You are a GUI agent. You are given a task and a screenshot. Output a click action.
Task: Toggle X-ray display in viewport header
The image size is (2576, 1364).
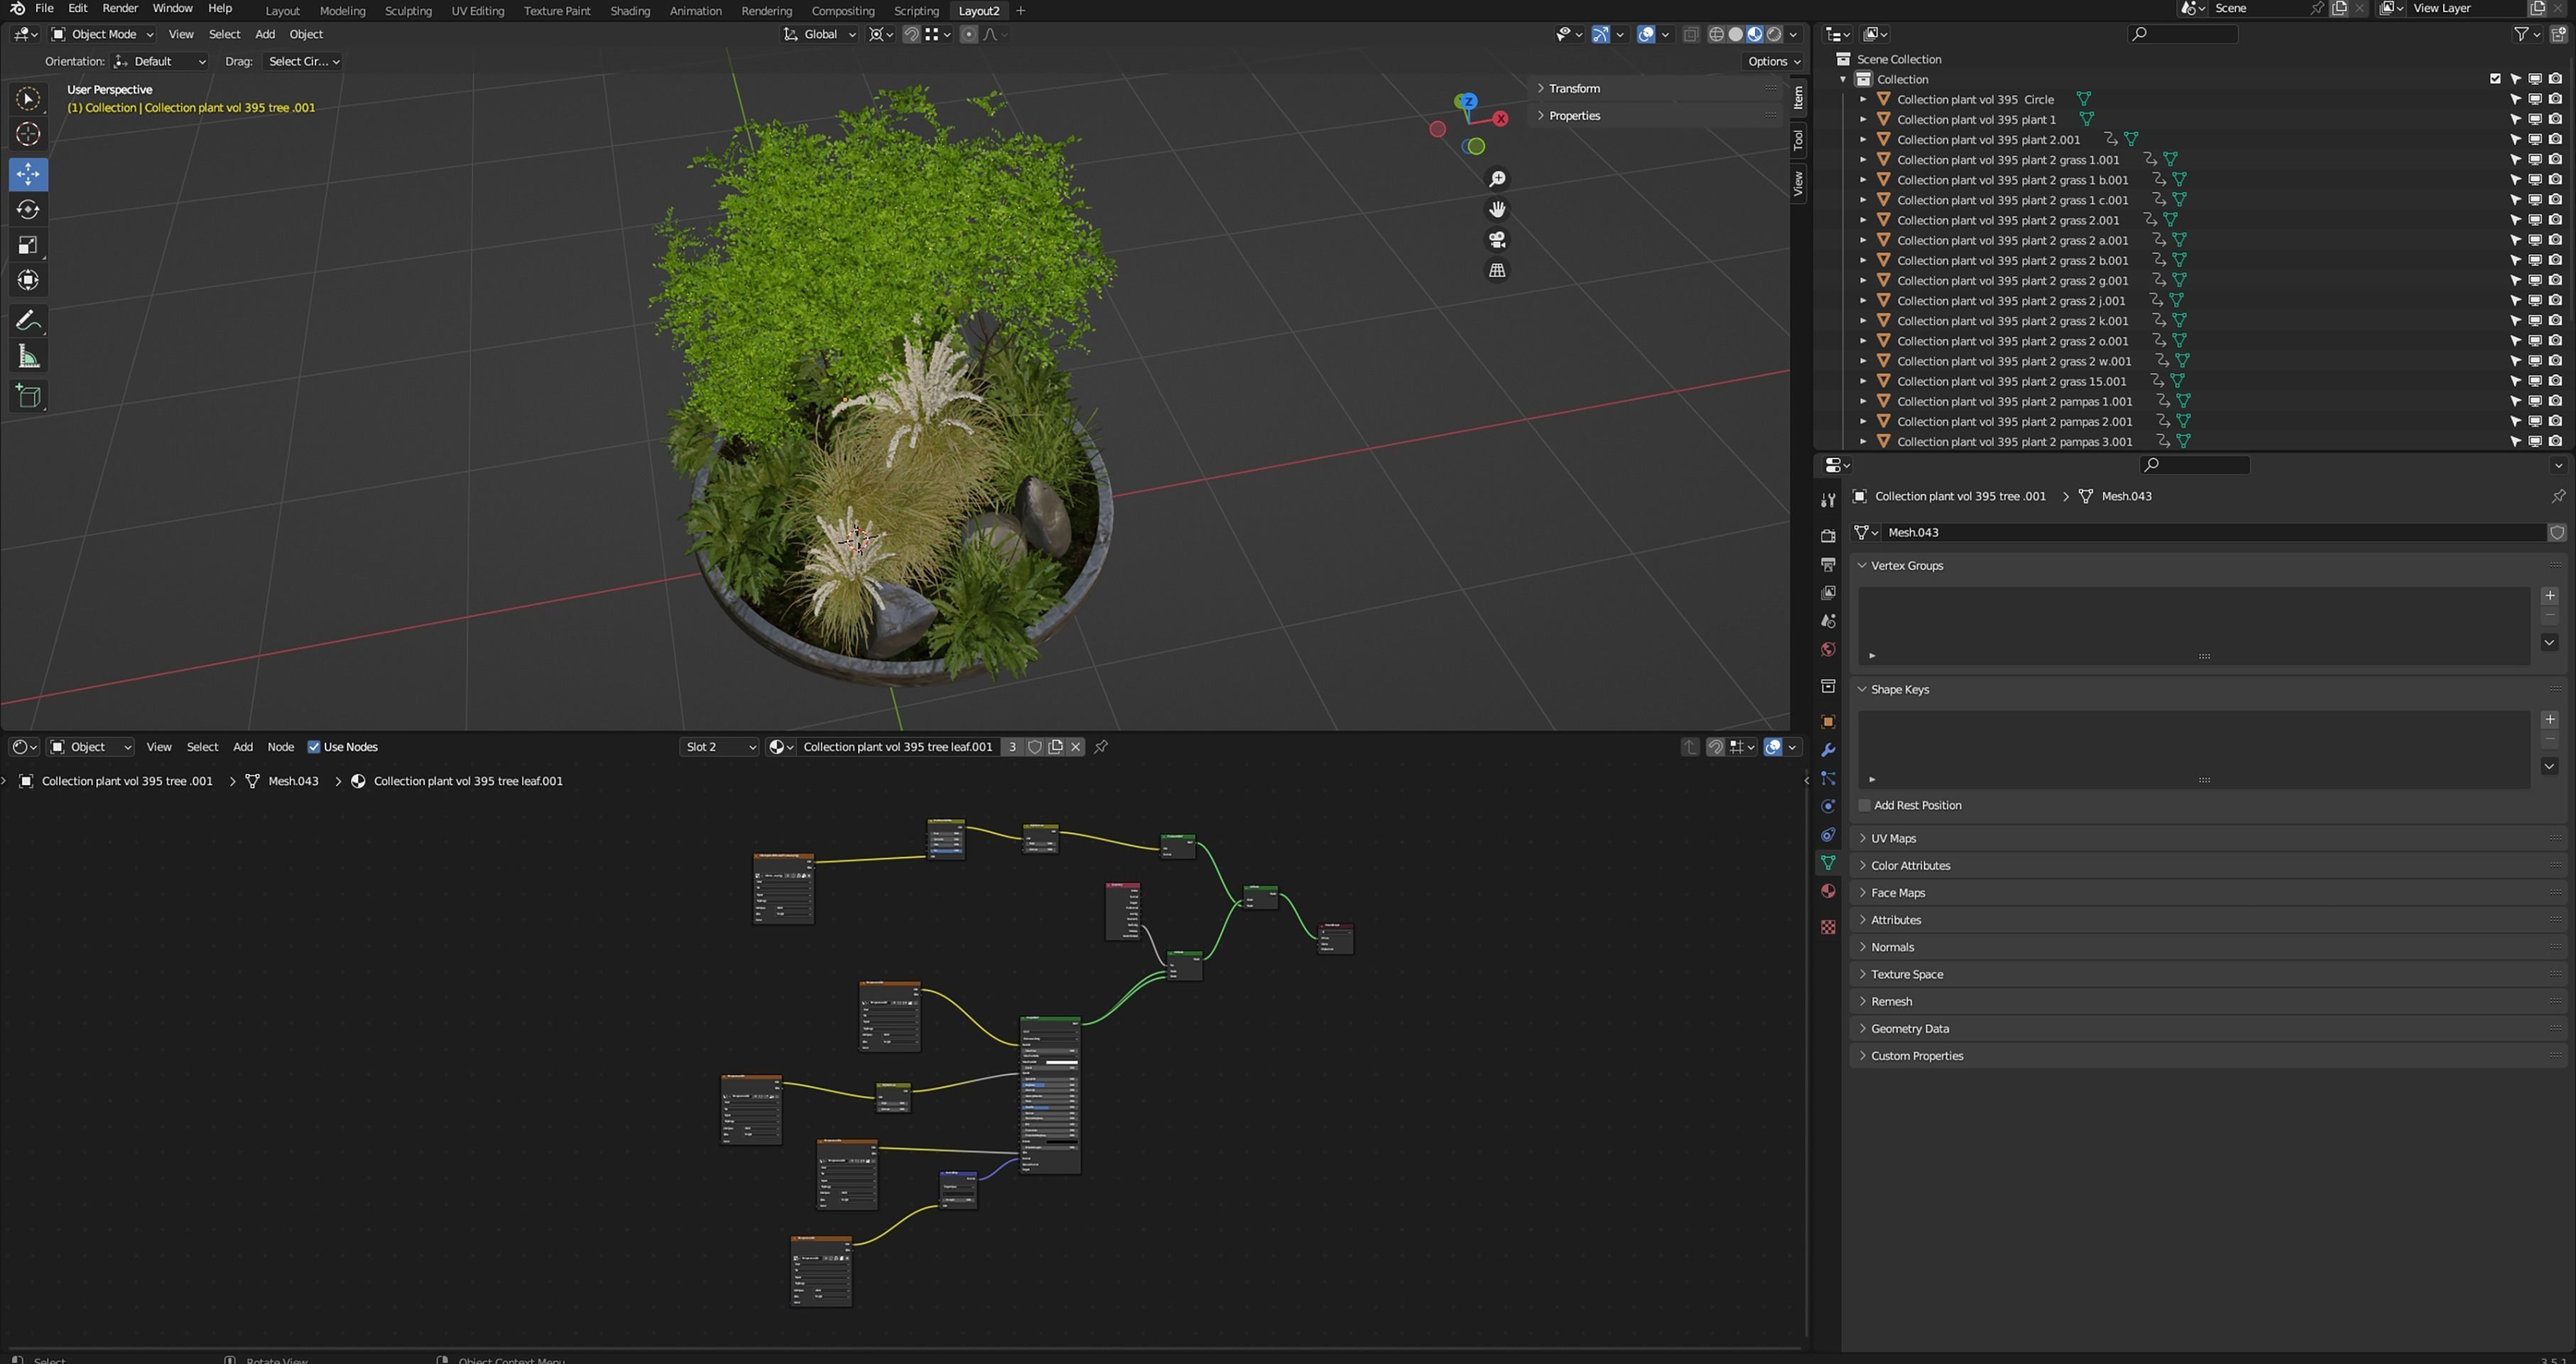point(1691,34)
